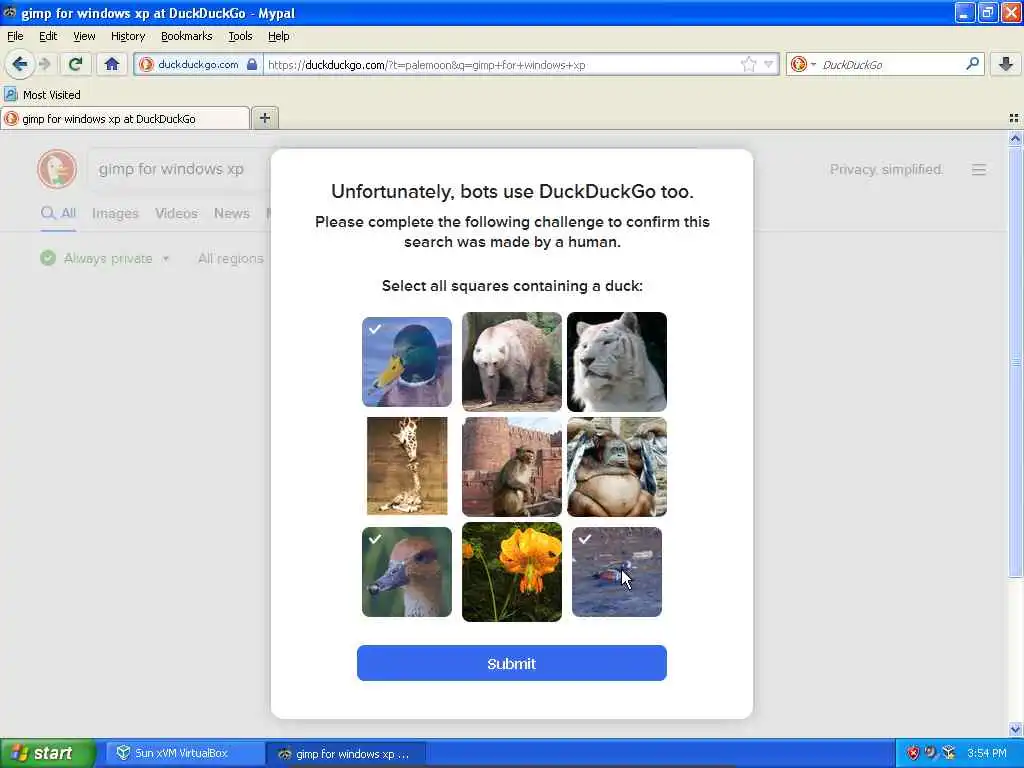The width and height of the screenshot is (1024, 768).
Task: Open the browser Home page
Action: pos(112,64)
